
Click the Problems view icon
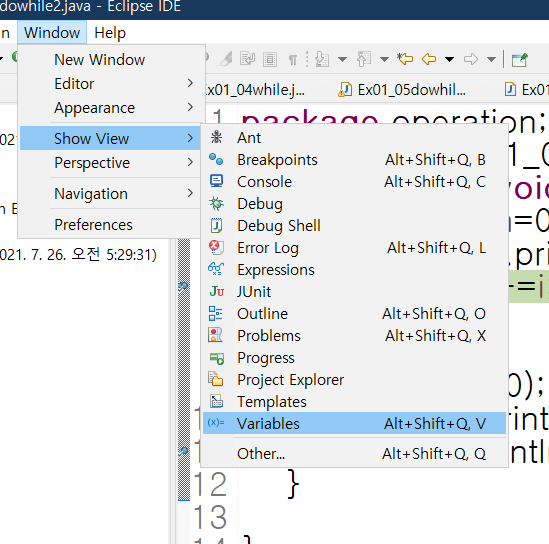point(215,335)
